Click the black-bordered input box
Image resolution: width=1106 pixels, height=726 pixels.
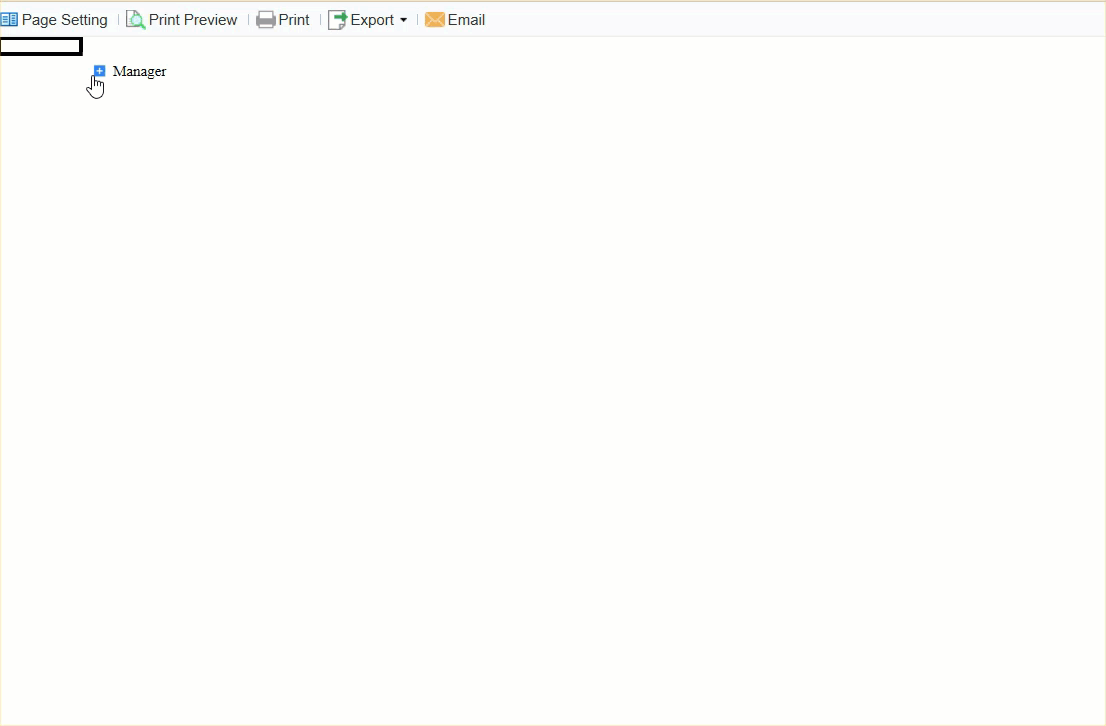41,45
